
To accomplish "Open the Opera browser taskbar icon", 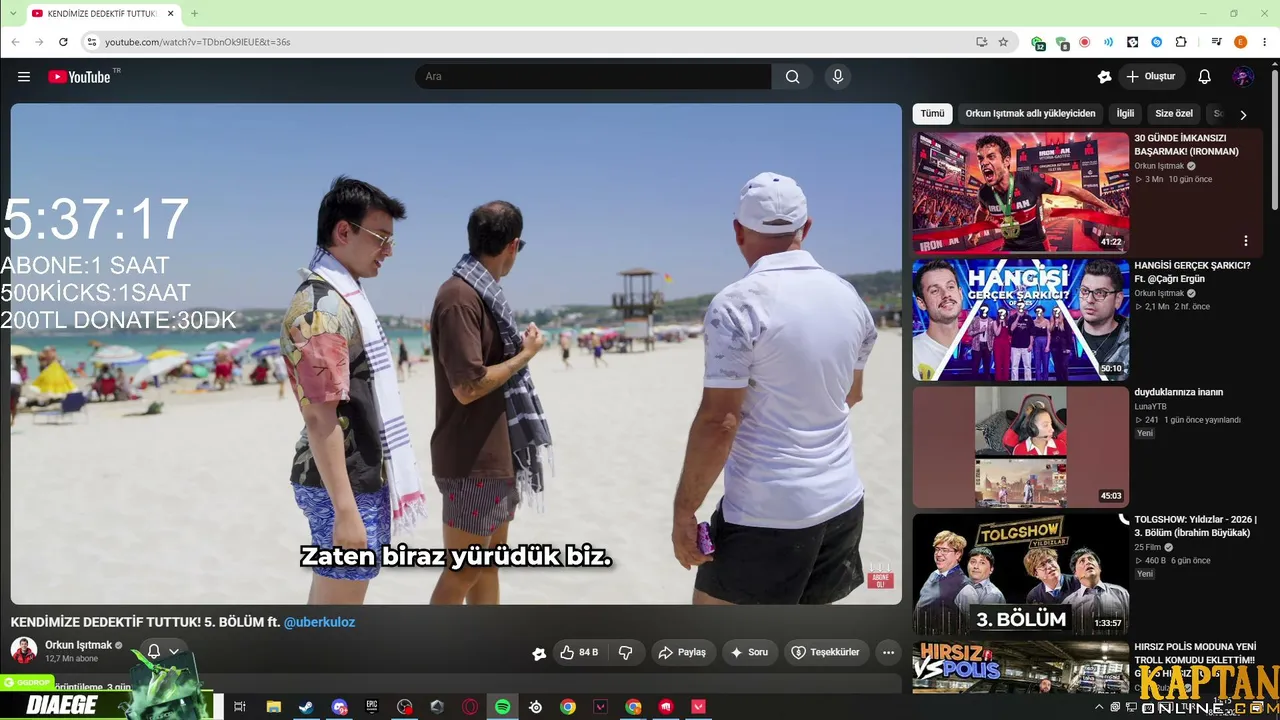I will point(470,707).
